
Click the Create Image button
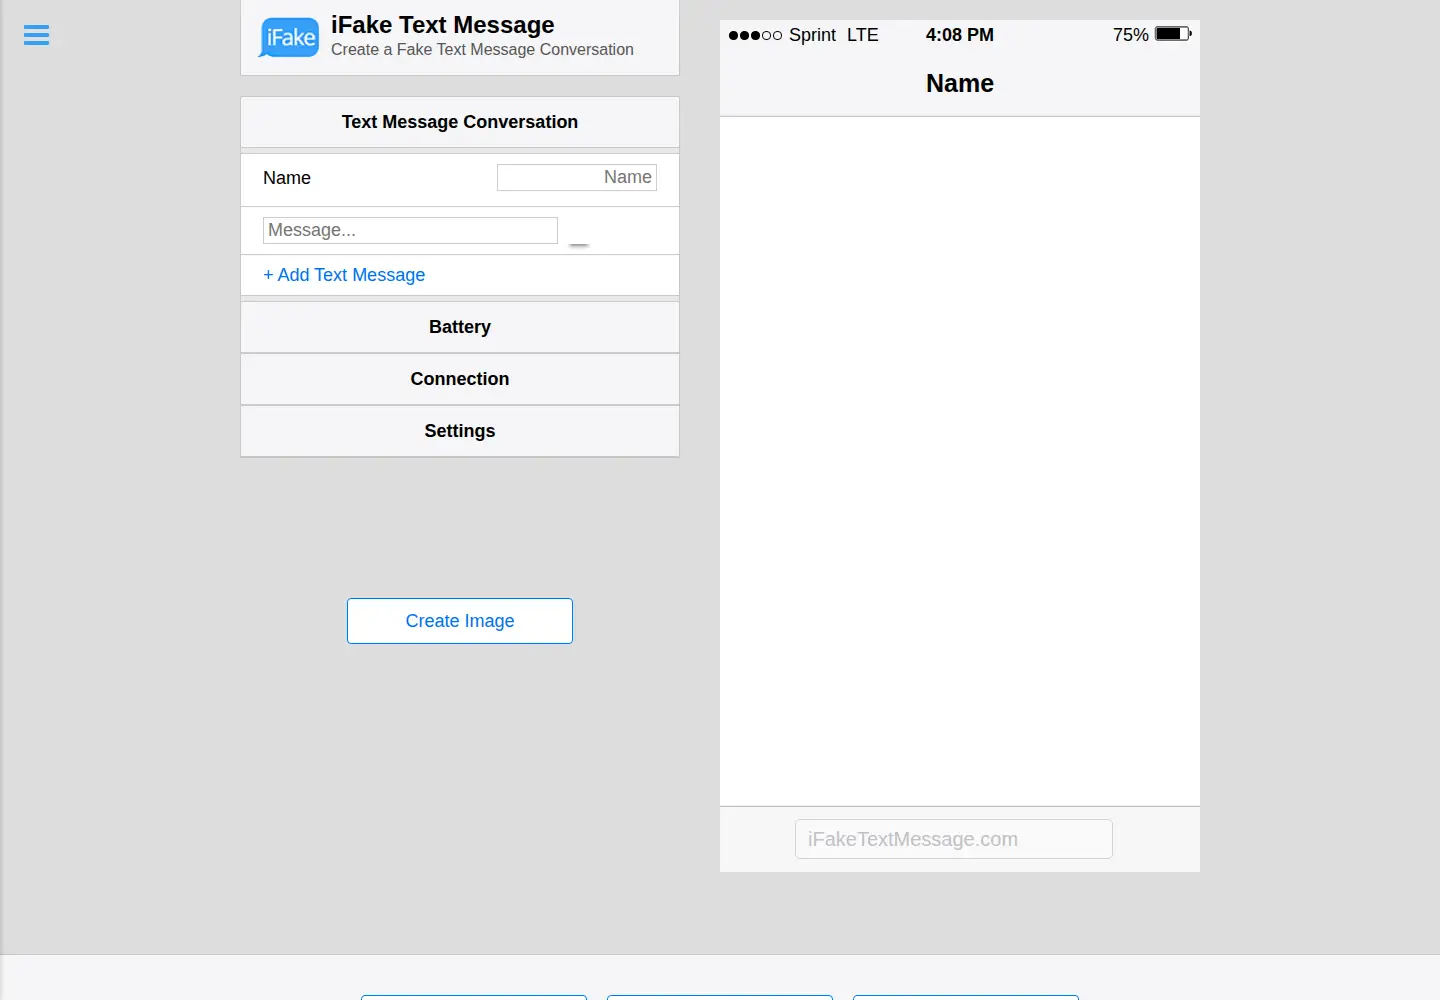[x=460, y=621]
